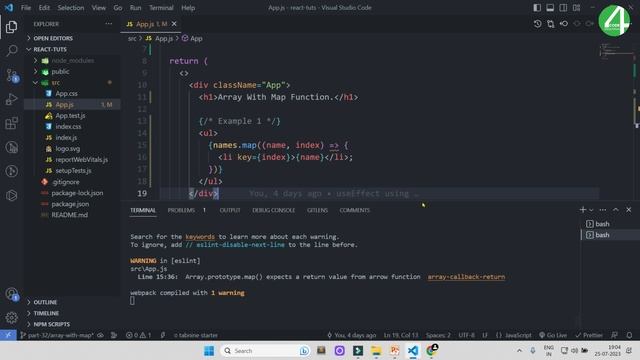Open the File menu
640x360 pixels.
point(26,8)
